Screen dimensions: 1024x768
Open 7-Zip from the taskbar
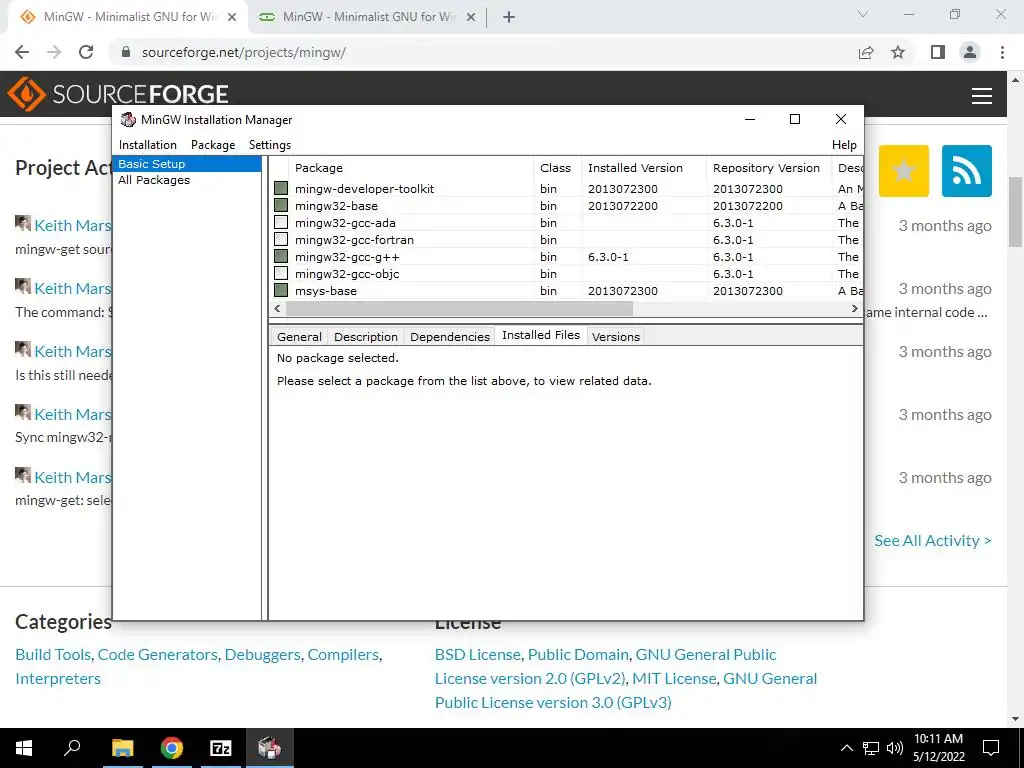click(x=221, y=748)
